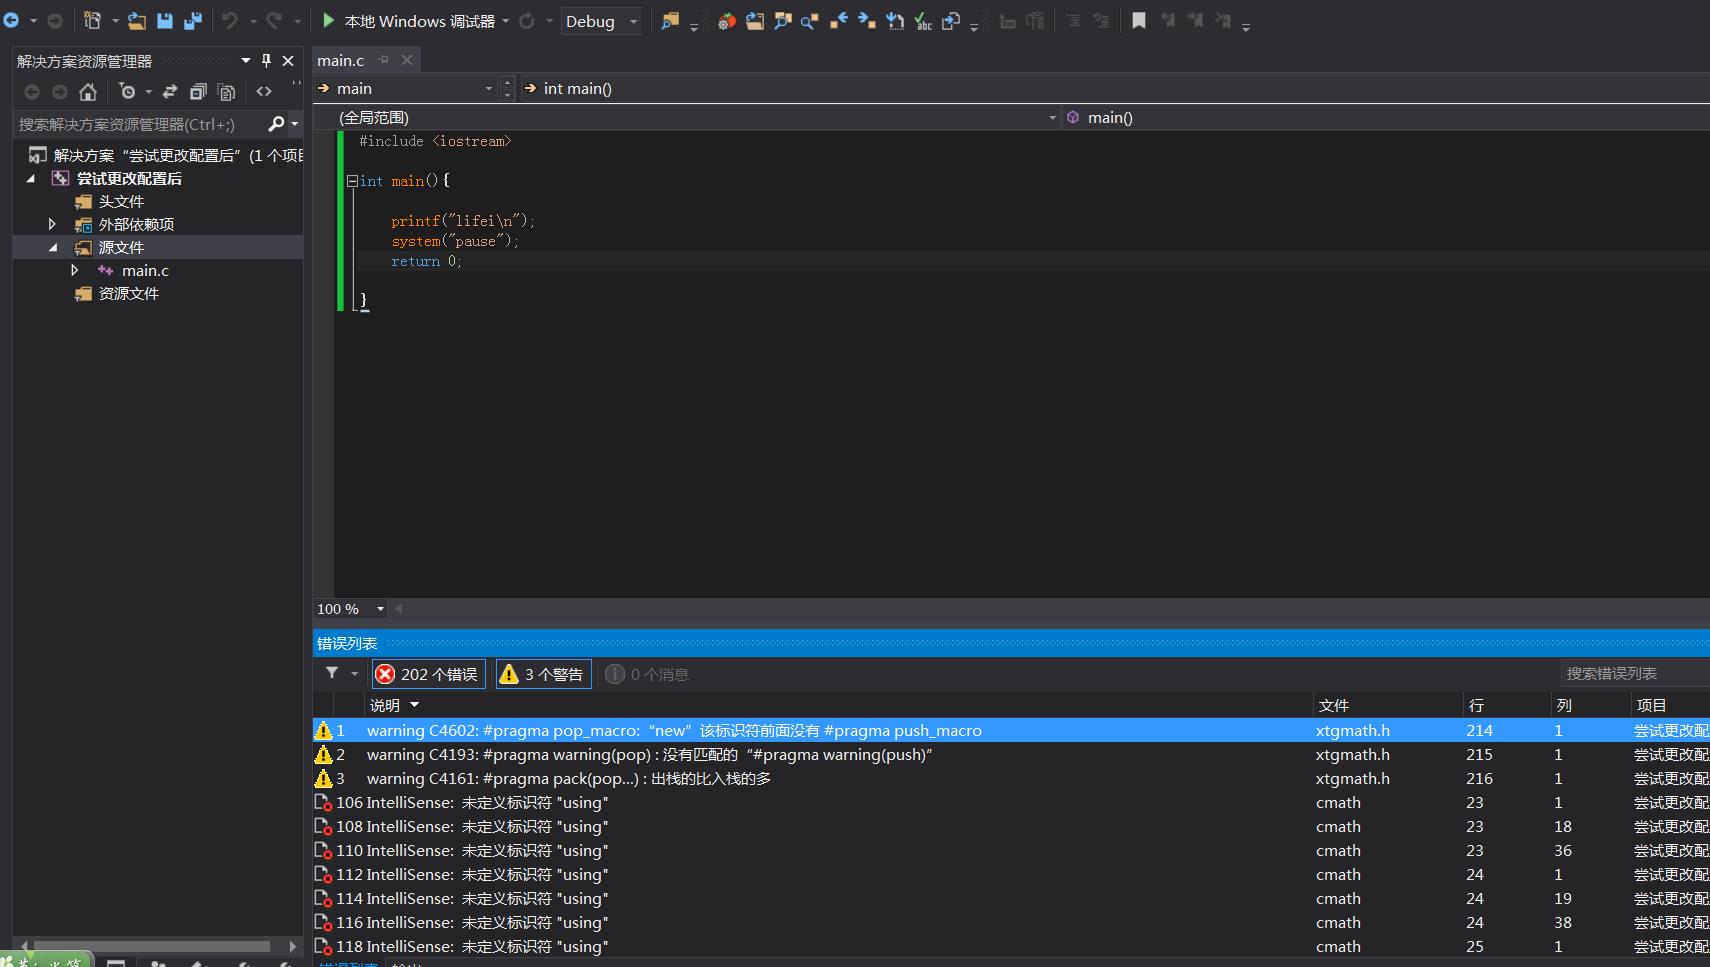Click the open file folder icon

click(x=137, y=21)
